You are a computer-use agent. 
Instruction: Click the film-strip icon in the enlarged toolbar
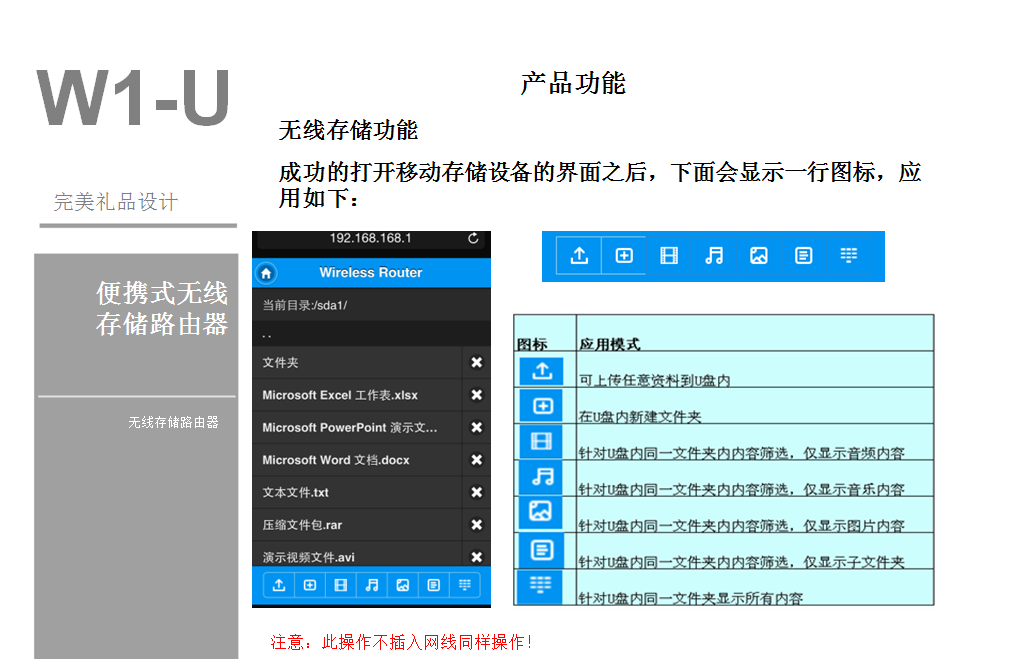click(669, 256)
